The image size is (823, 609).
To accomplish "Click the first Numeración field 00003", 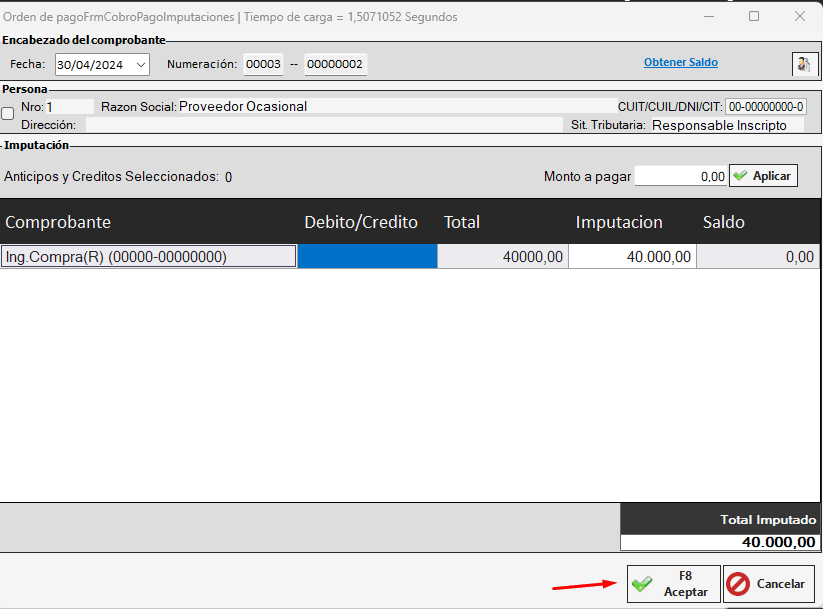I will 264,65.
